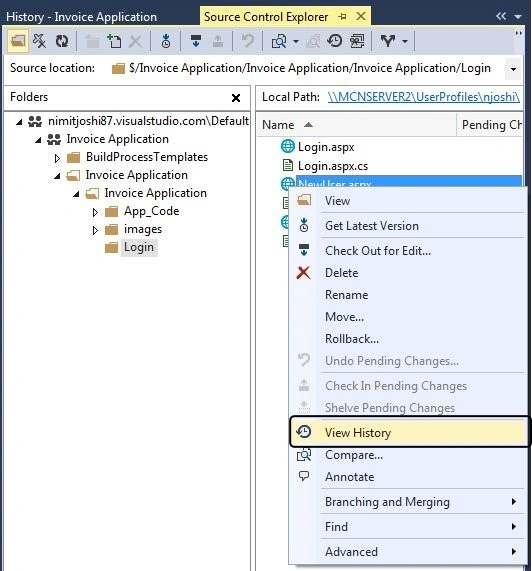The width and height of the screenshot is (532, 571).
Task: Expand the images folder node
Action: [x=95, y=230]
